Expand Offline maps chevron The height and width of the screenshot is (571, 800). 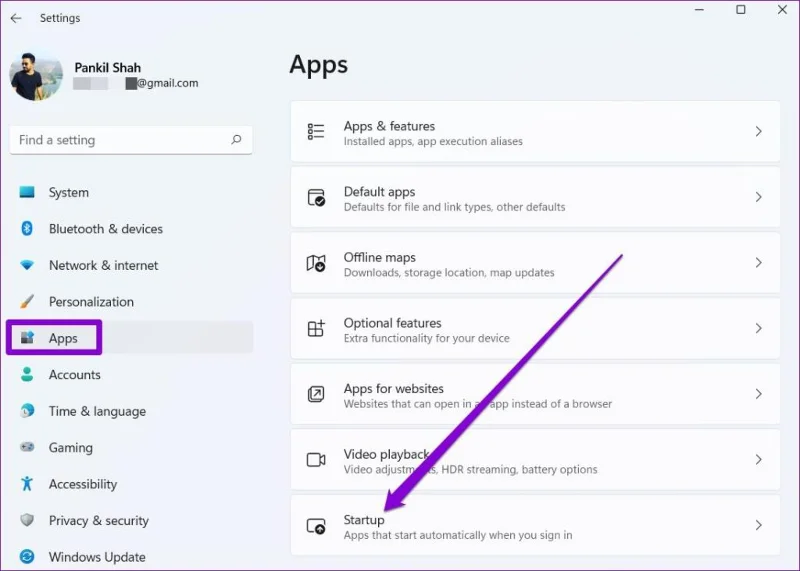[x=759, y=263]
